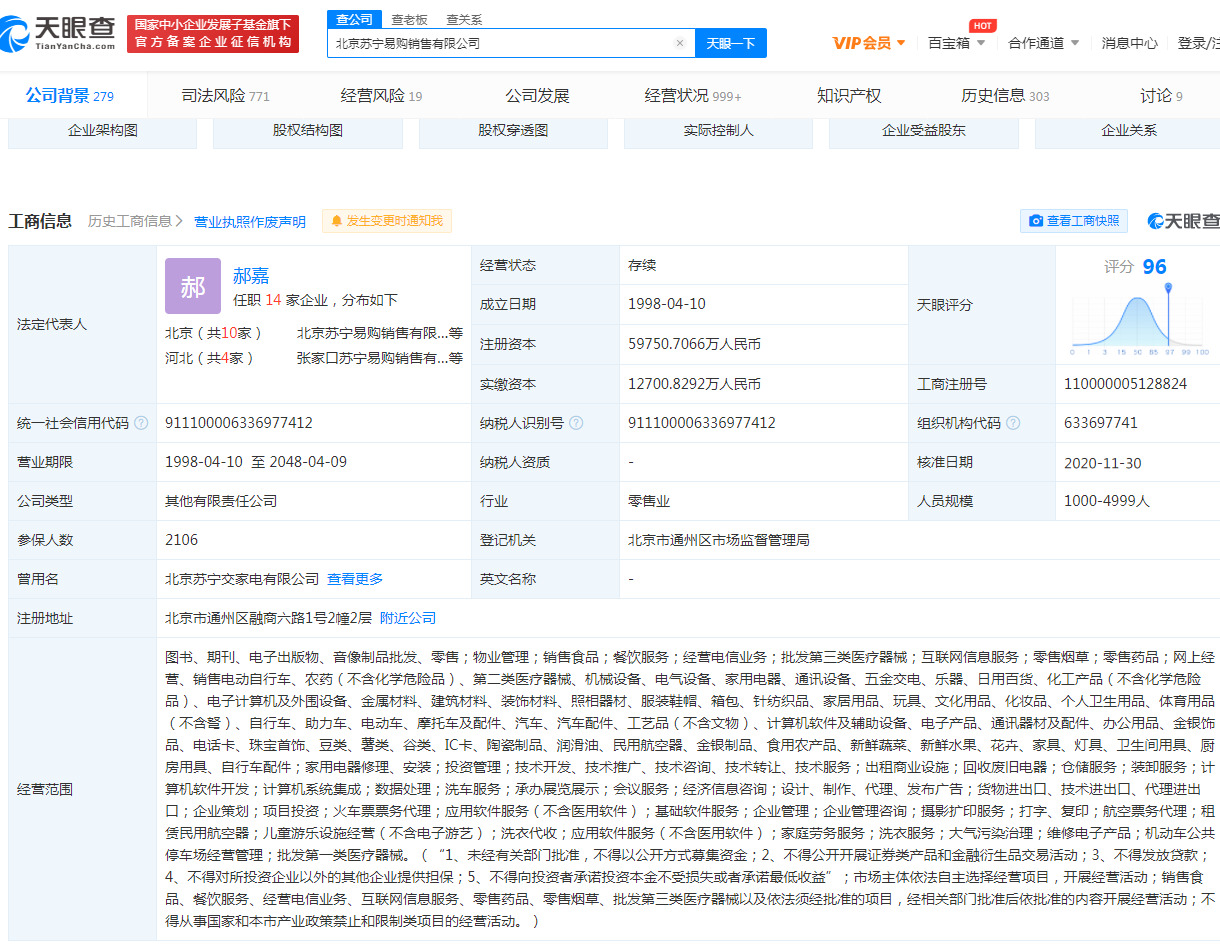Click the business status 存续

pos(641,265)
